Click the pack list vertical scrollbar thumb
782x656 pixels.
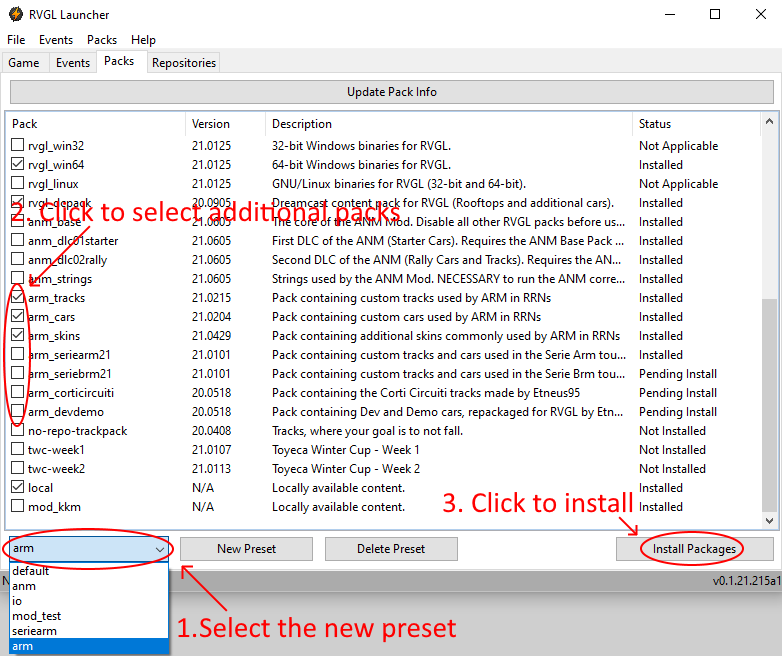(x=769, y=405)
